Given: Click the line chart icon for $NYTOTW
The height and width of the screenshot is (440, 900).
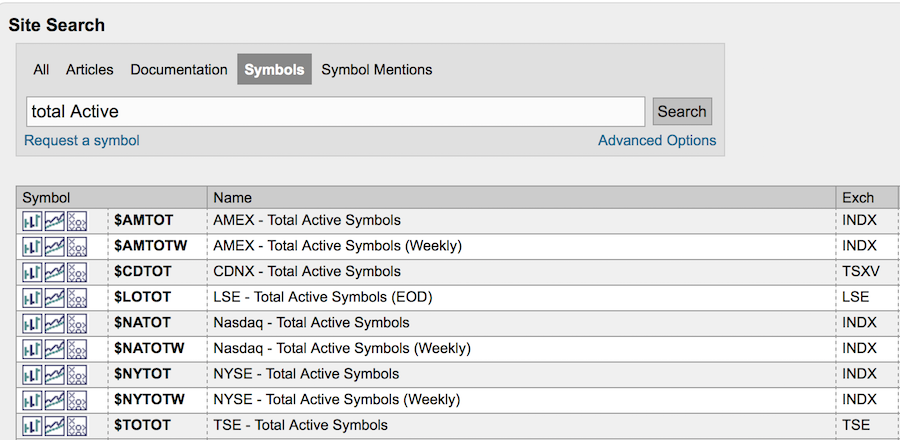Looking at the screenshot, I should 54,400.
